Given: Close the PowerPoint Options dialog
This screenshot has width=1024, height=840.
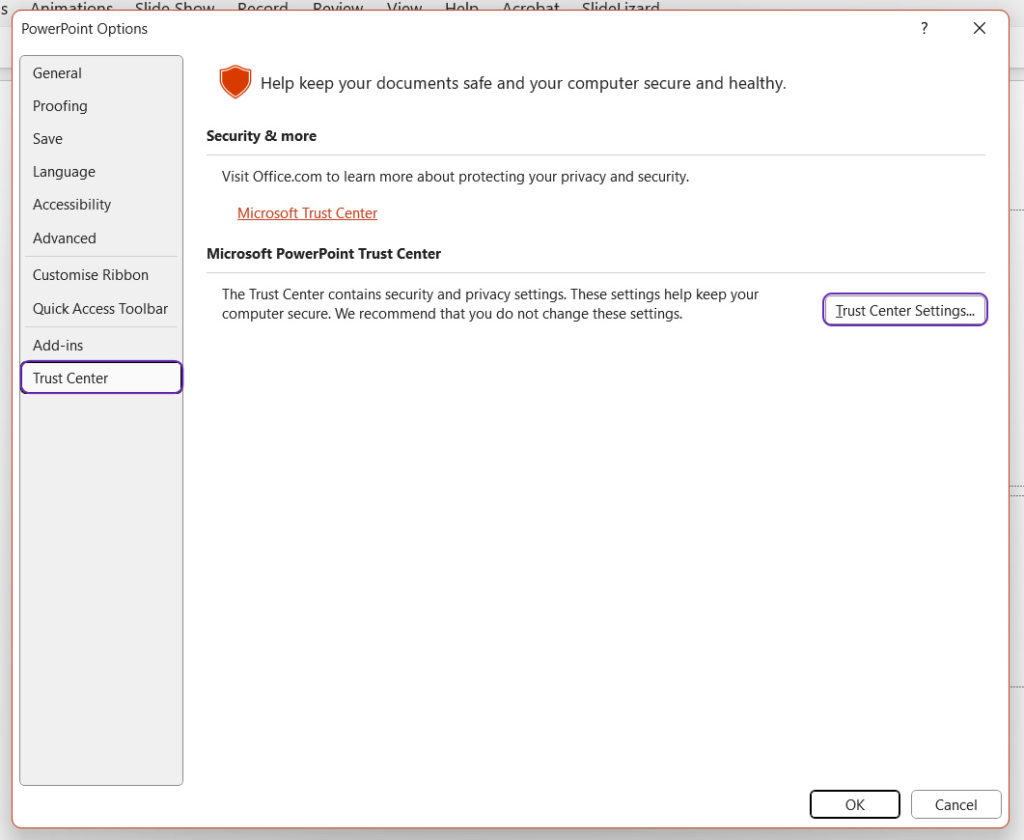Looking at the screenshot, I should click(x=979, y=29).
